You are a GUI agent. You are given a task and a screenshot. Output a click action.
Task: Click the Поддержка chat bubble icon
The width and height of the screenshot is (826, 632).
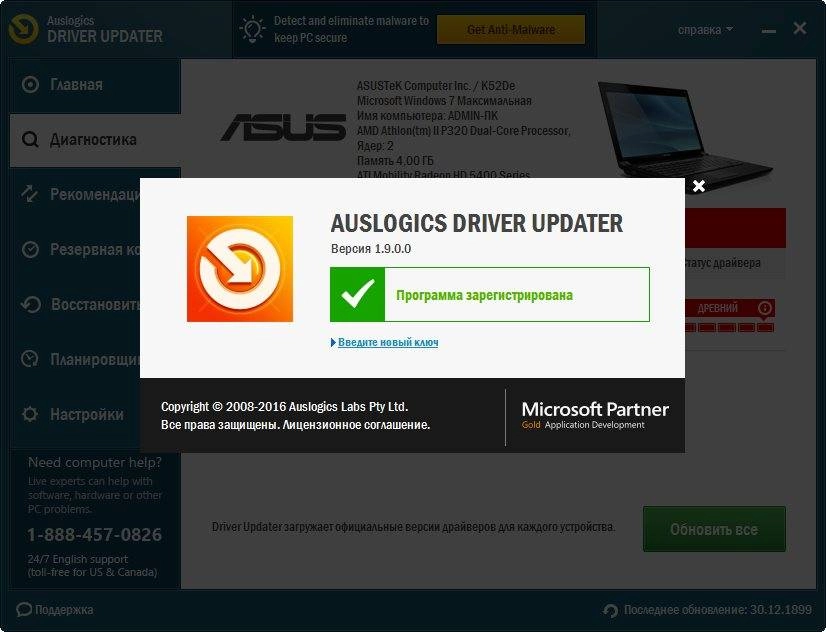point(24,609)
